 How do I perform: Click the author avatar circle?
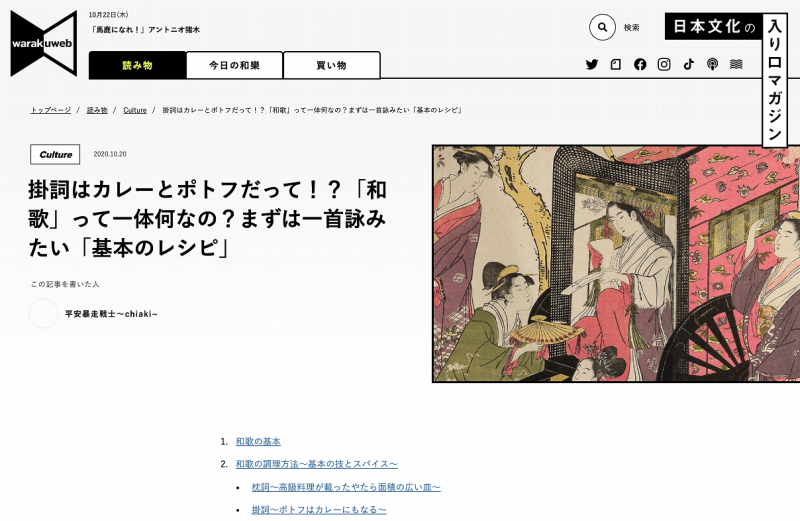pyautogui.click(x=44, y=314)
